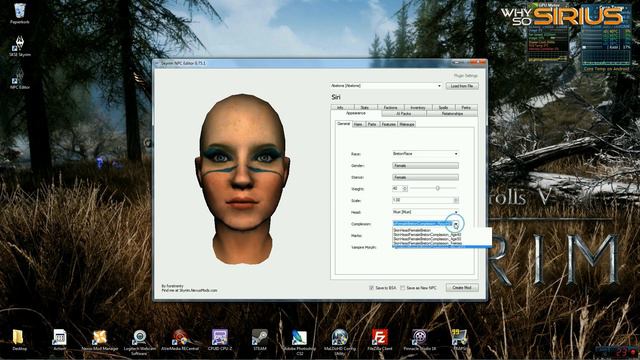Choose the Complexion_Age40 list option
Viewport: 640px width, 360px height.
point(427,235)
